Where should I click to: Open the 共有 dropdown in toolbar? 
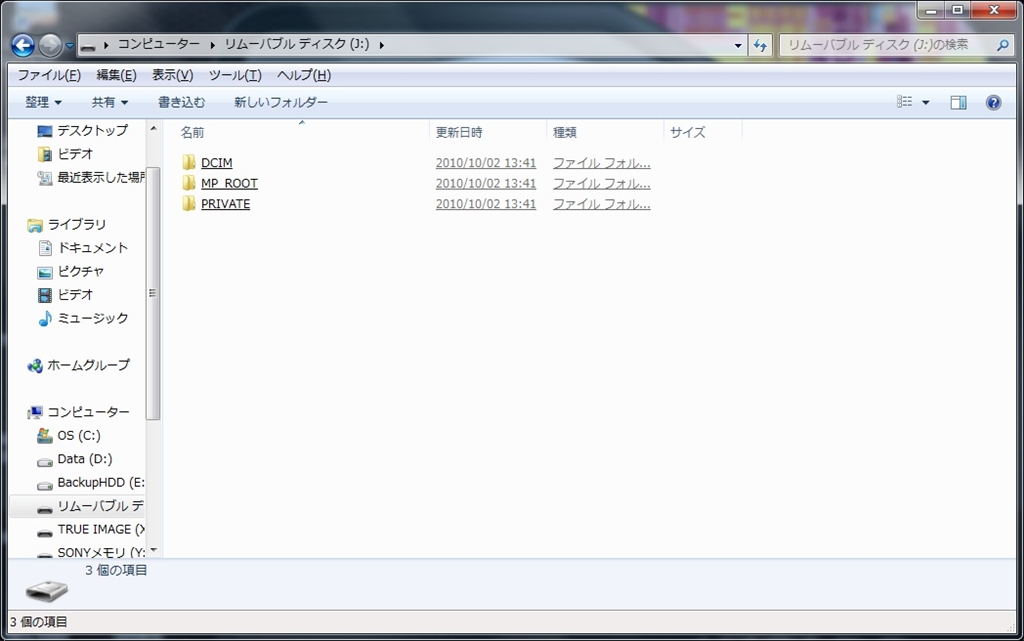(x=110, y=102)
